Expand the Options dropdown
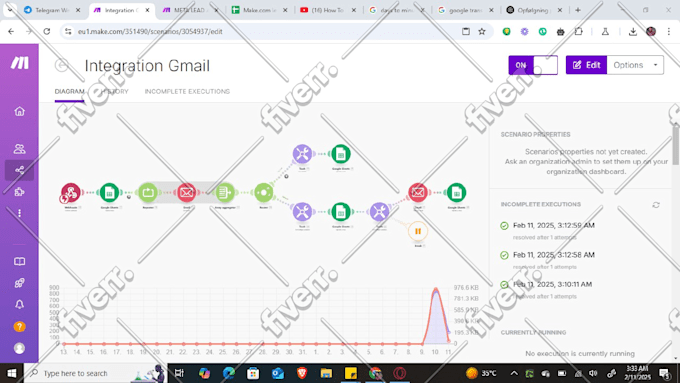The width and height of the screenshot is (680, 383). pos(635,65)
